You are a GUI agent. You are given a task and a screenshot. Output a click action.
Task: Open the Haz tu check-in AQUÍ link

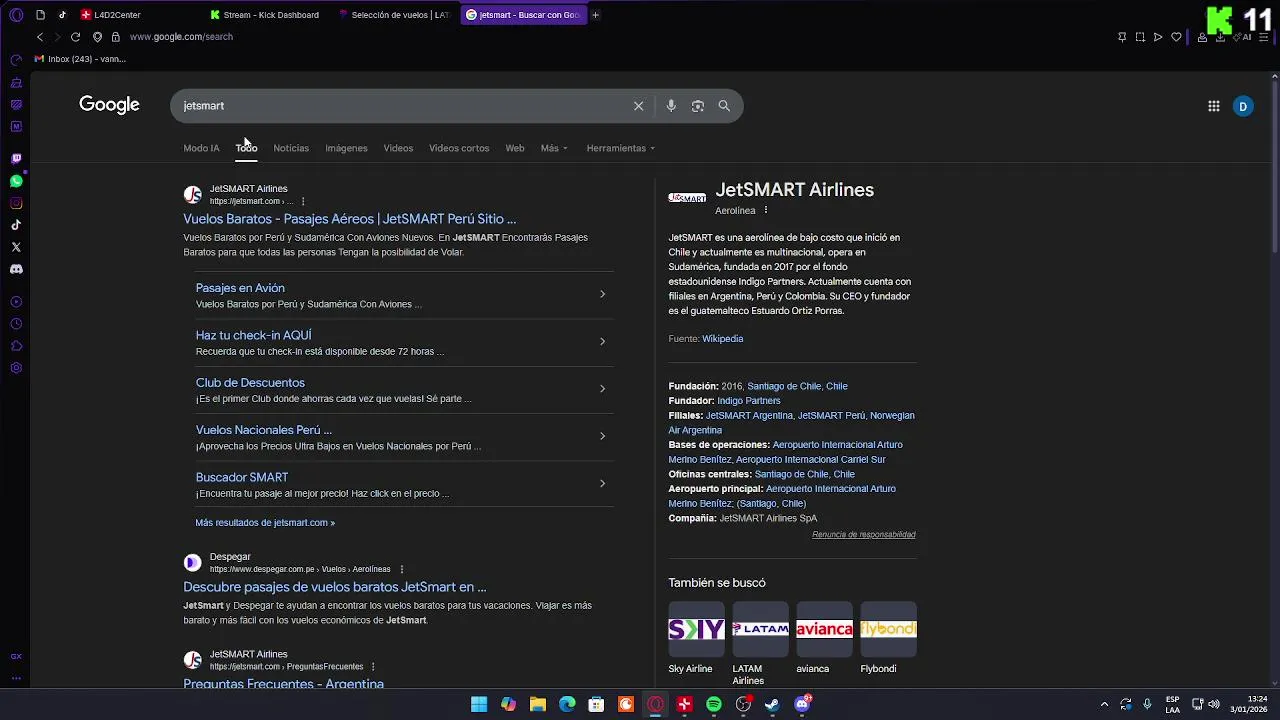254,335
